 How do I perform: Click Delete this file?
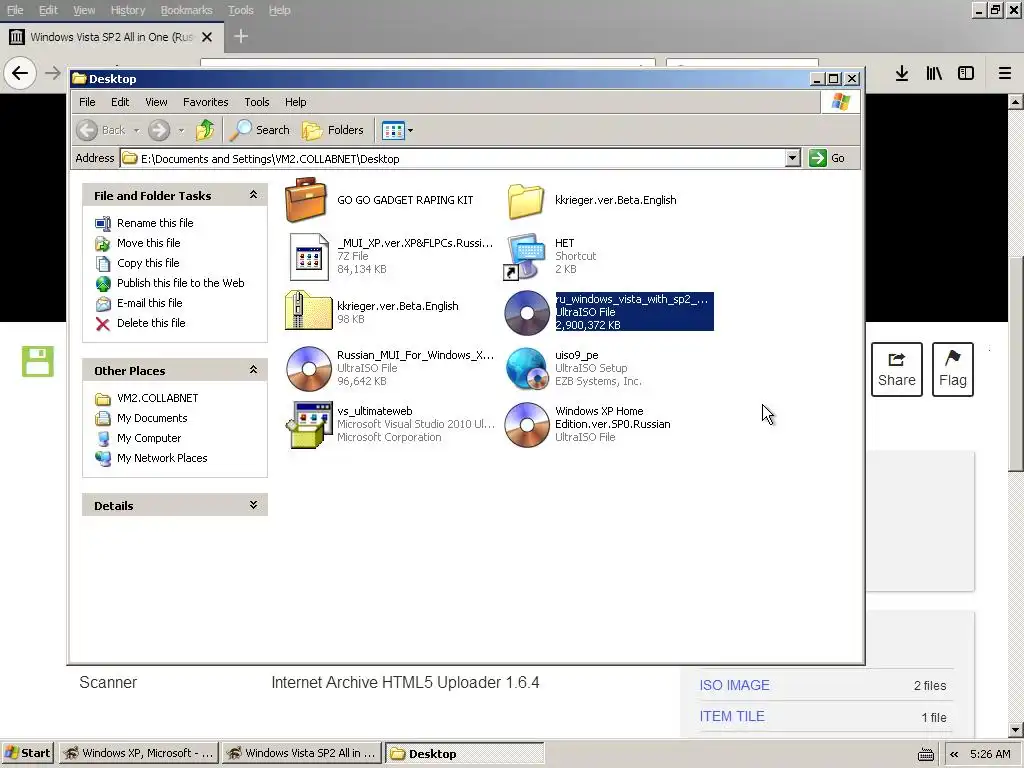coord(151,323)
